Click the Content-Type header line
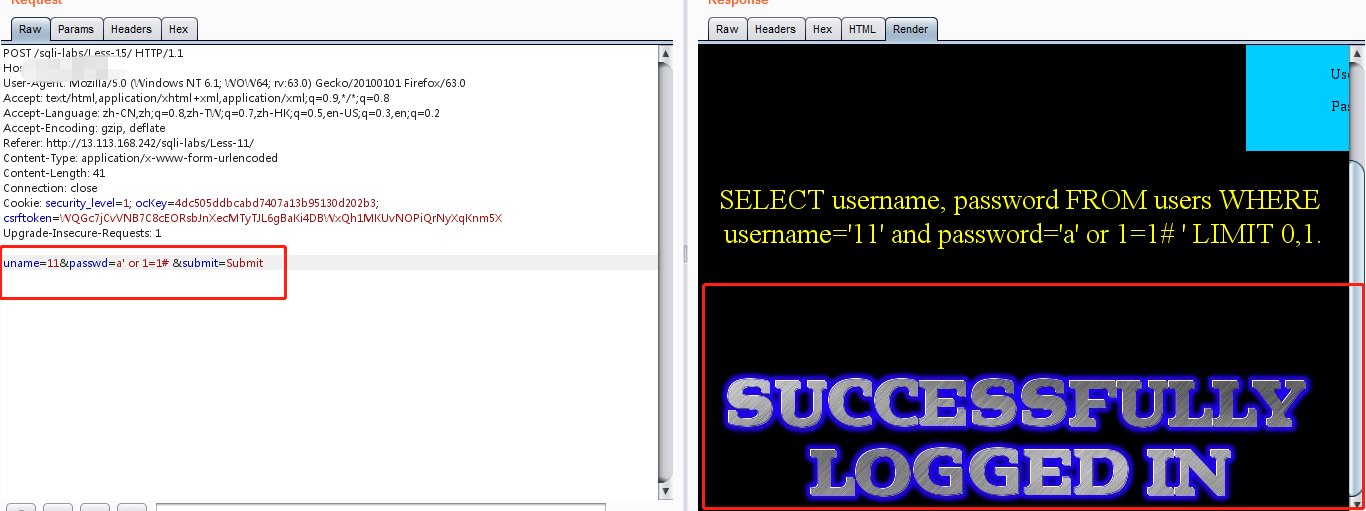The image size is (1366, 511). click(140, 158)
